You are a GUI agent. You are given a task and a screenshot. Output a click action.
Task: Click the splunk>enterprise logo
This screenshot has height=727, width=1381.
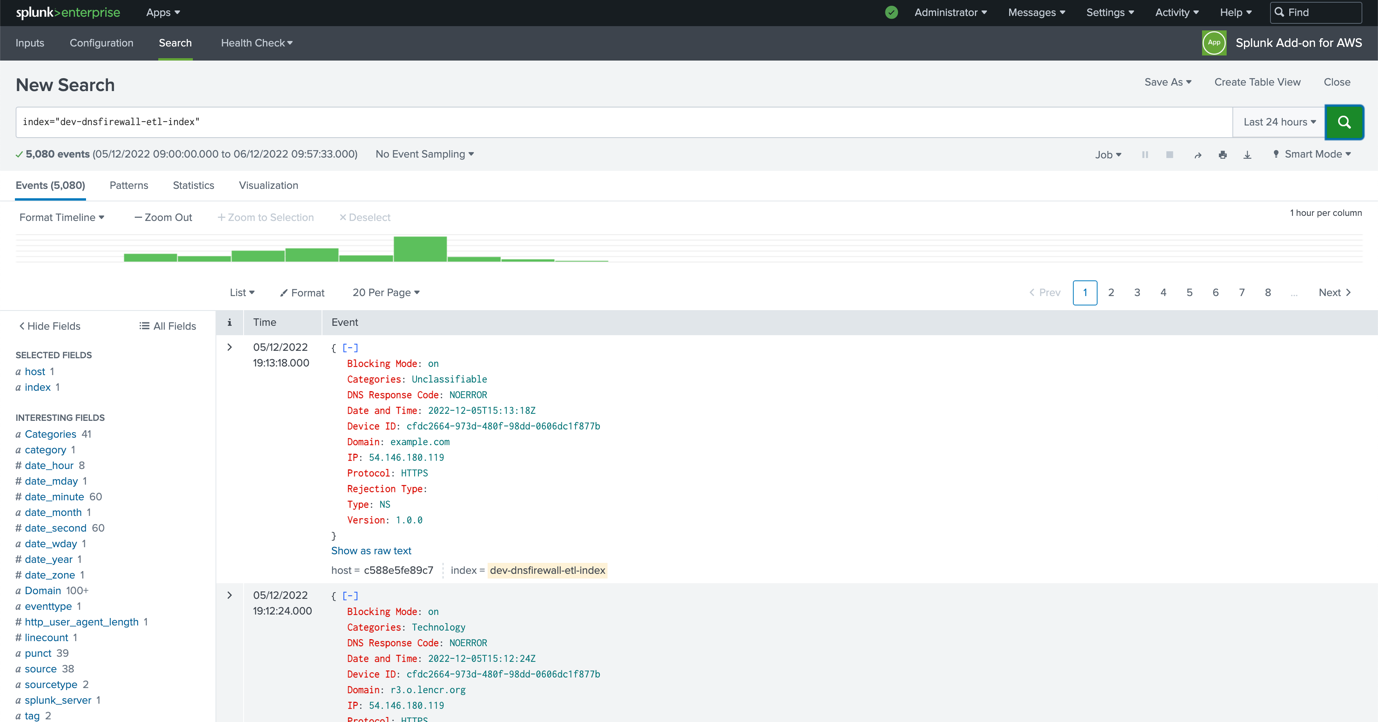[x=68, y=12]
